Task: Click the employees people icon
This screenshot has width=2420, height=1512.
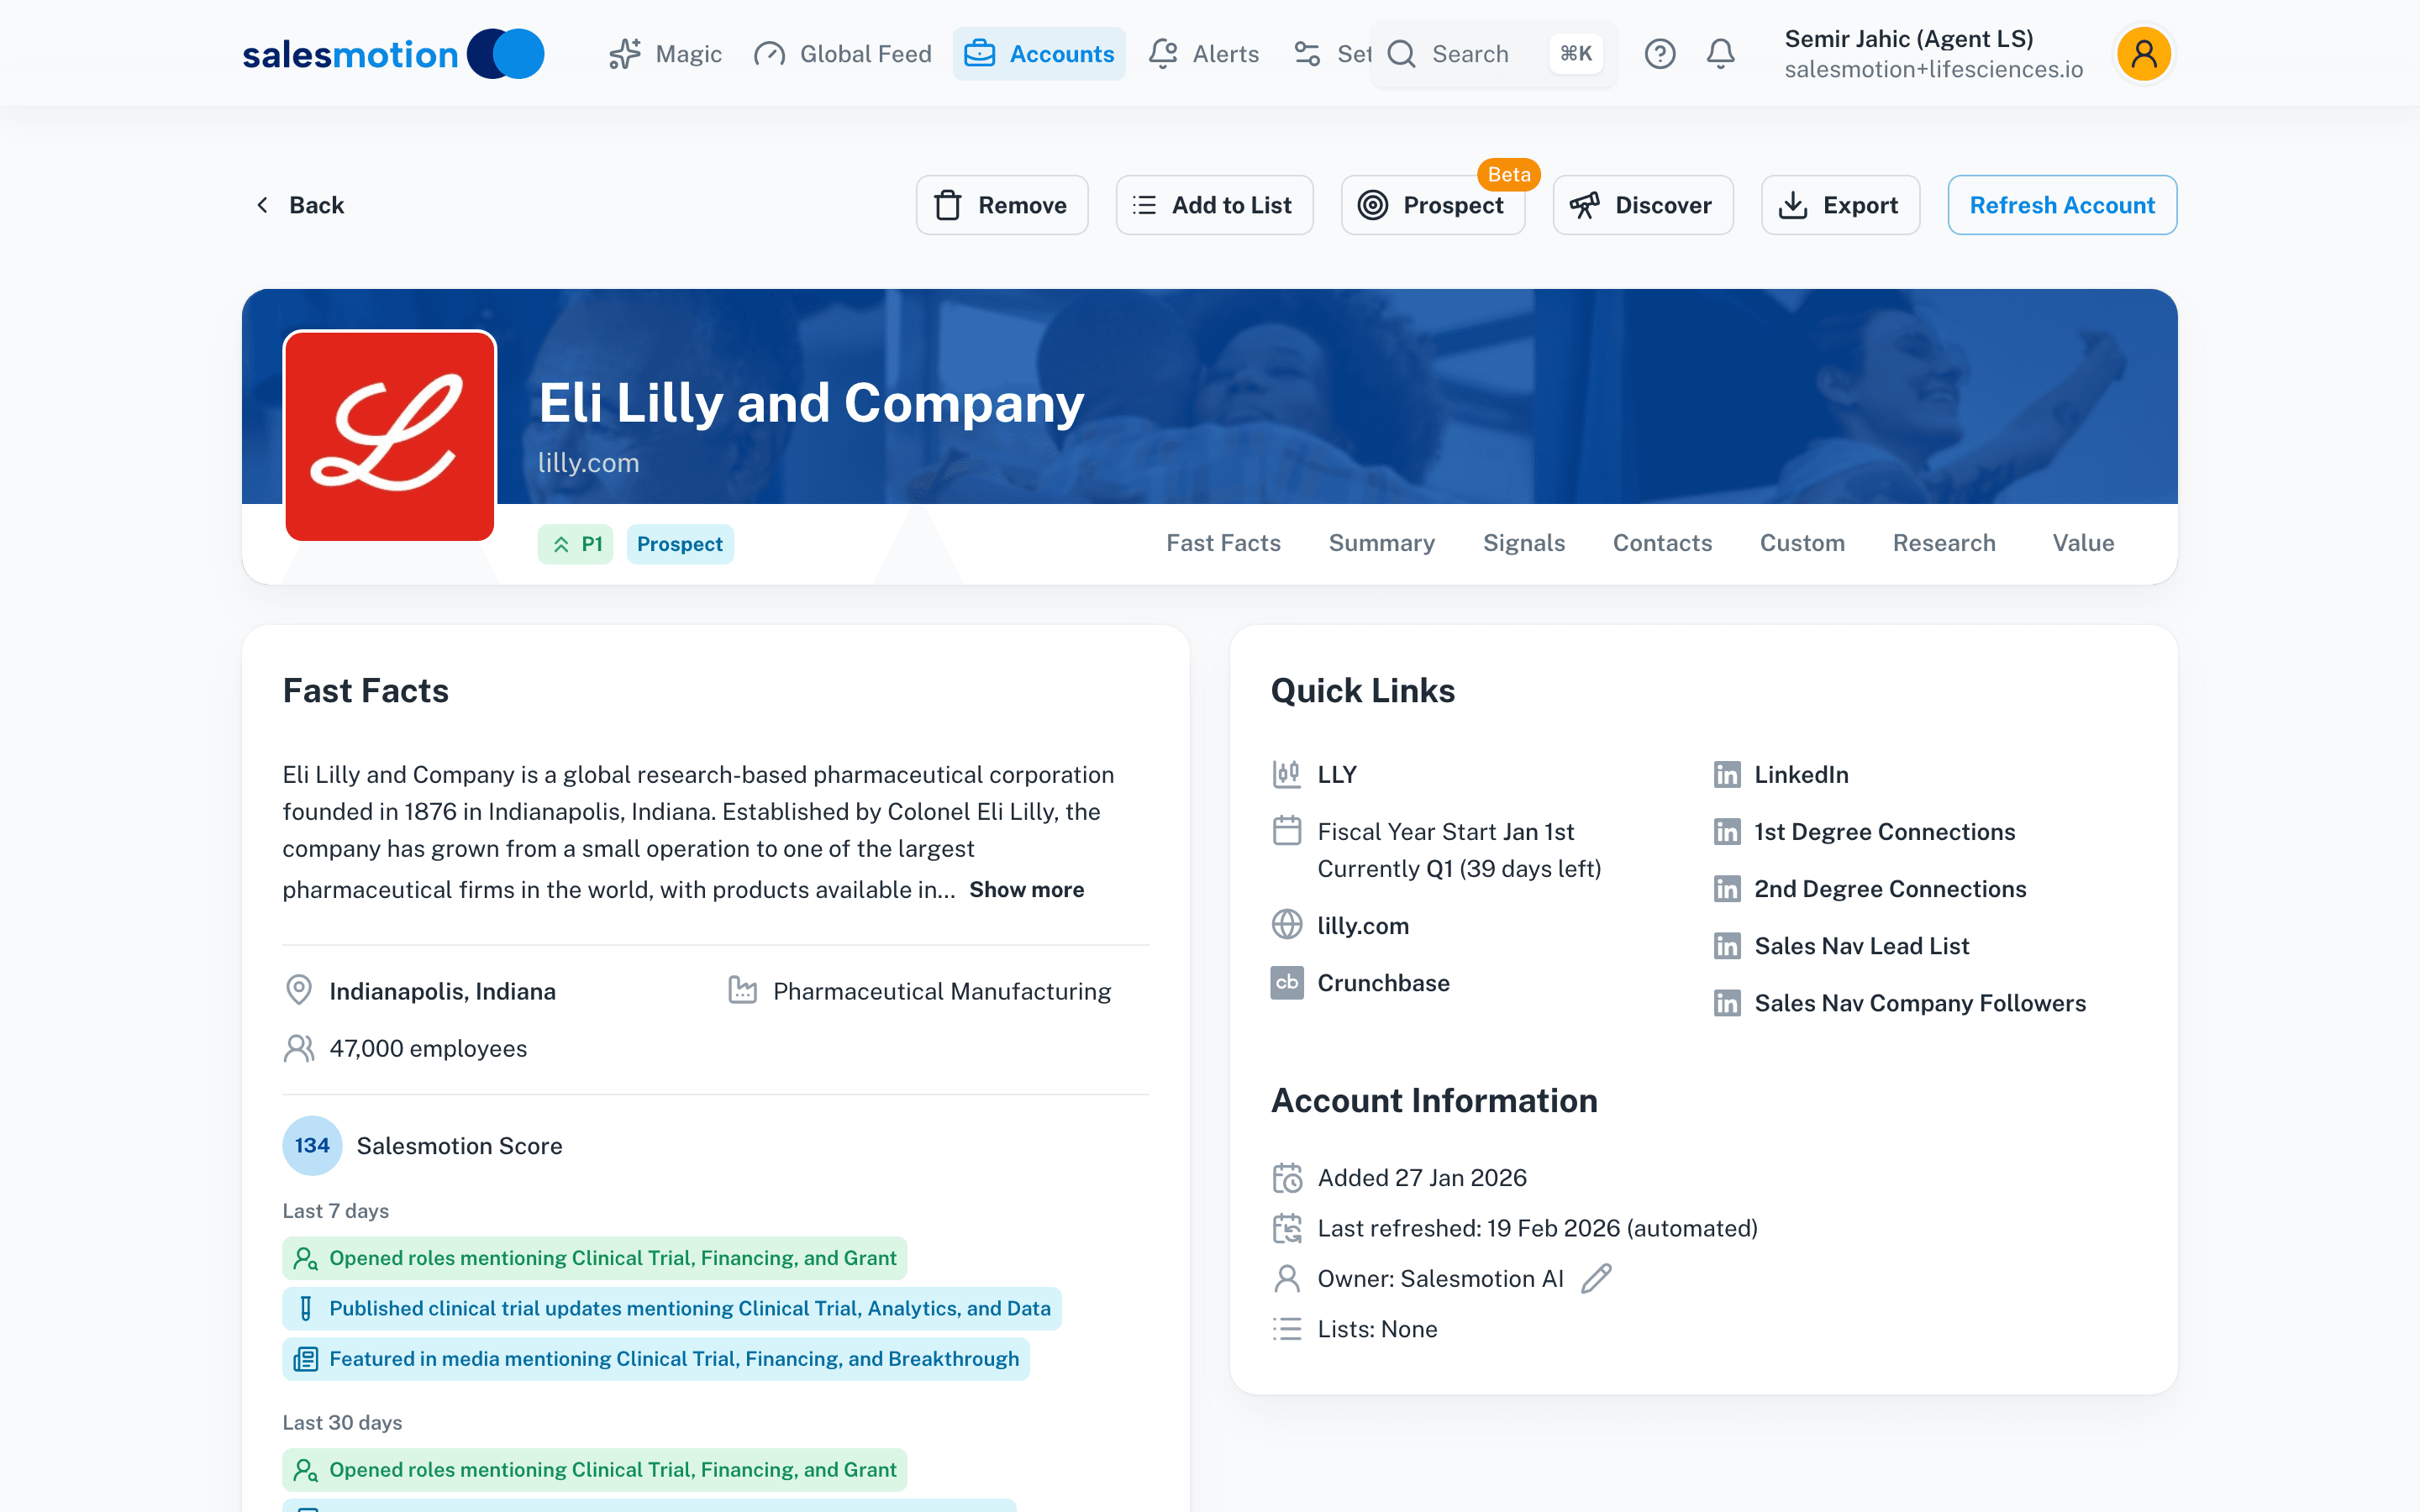Action: point(299,1048)
